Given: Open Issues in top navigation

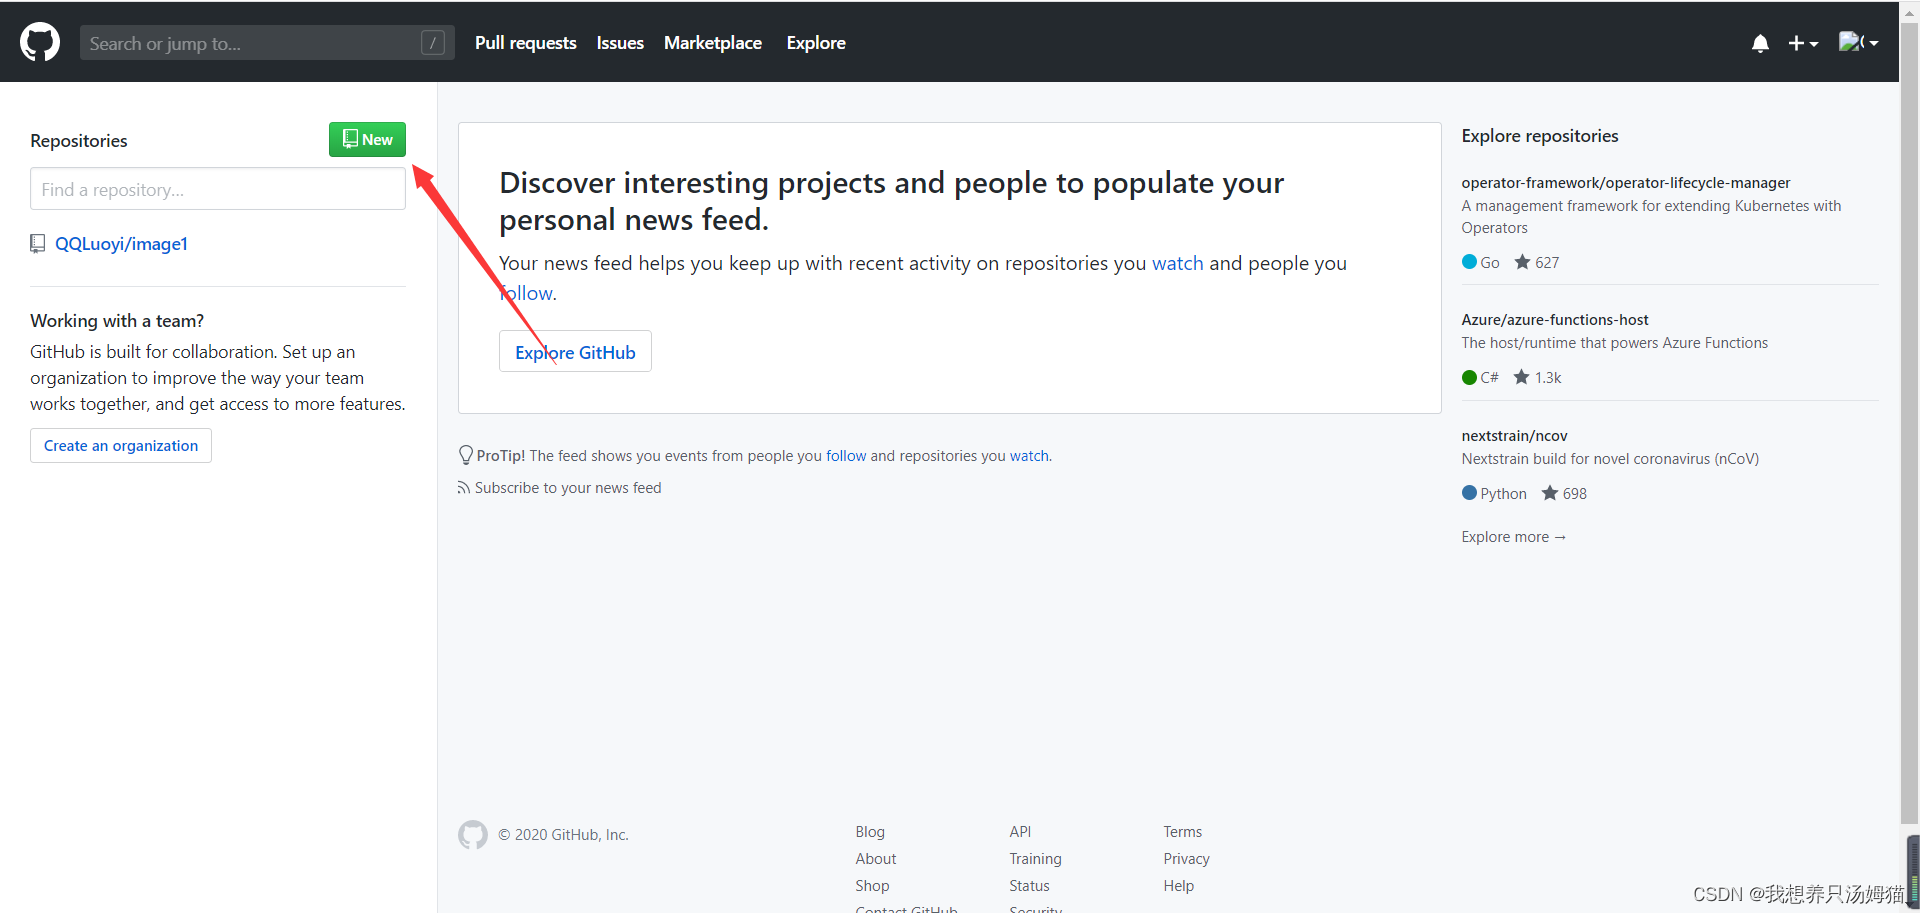Looking at the screenshot, I should [x=620, y=43].
